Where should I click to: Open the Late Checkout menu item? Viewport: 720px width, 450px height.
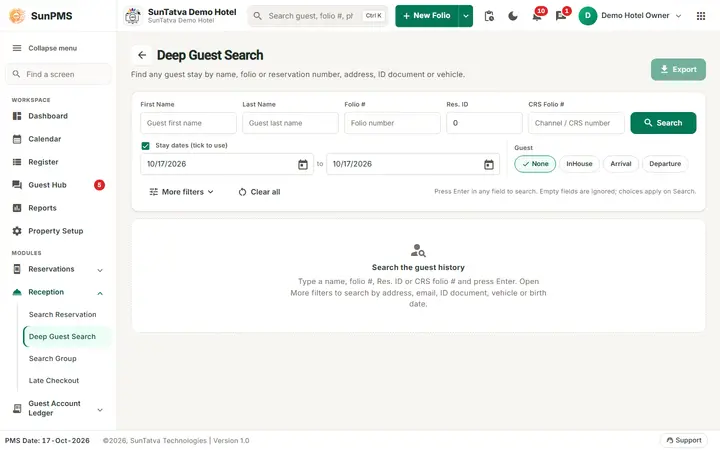pyautogui.click(x=54, y=381)
